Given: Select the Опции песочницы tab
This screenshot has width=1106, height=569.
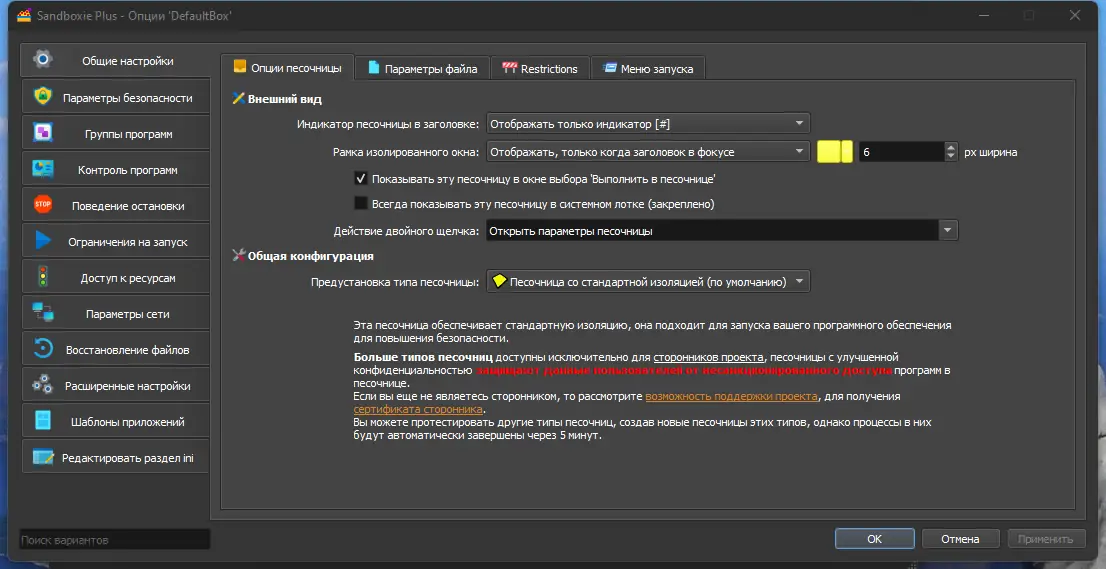Looking at the screenshot, I should coord(287,67).
